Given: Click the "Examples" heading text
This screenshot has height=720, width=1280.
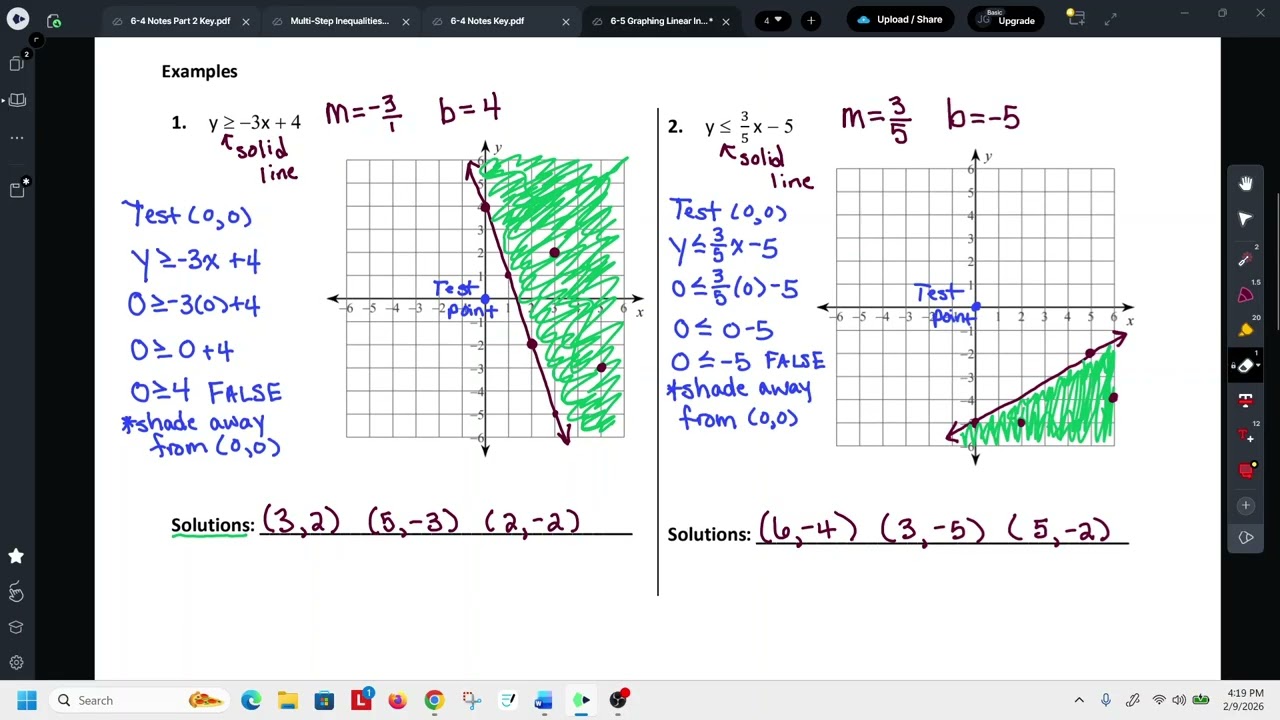Looking at the screenshot, I should 199,71.
